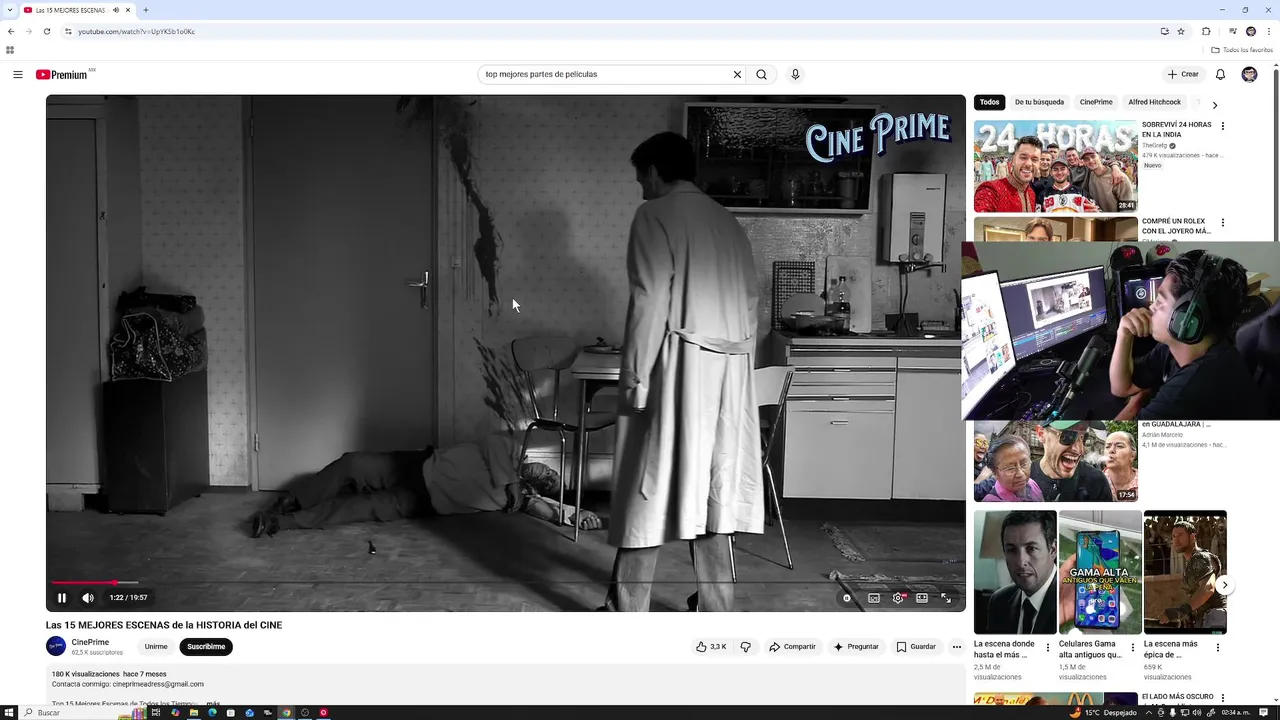Open the 'Celulares Gama alta antiguos' short
The height and width of the screenshot is (720, 1280).
pos(1100,572)
